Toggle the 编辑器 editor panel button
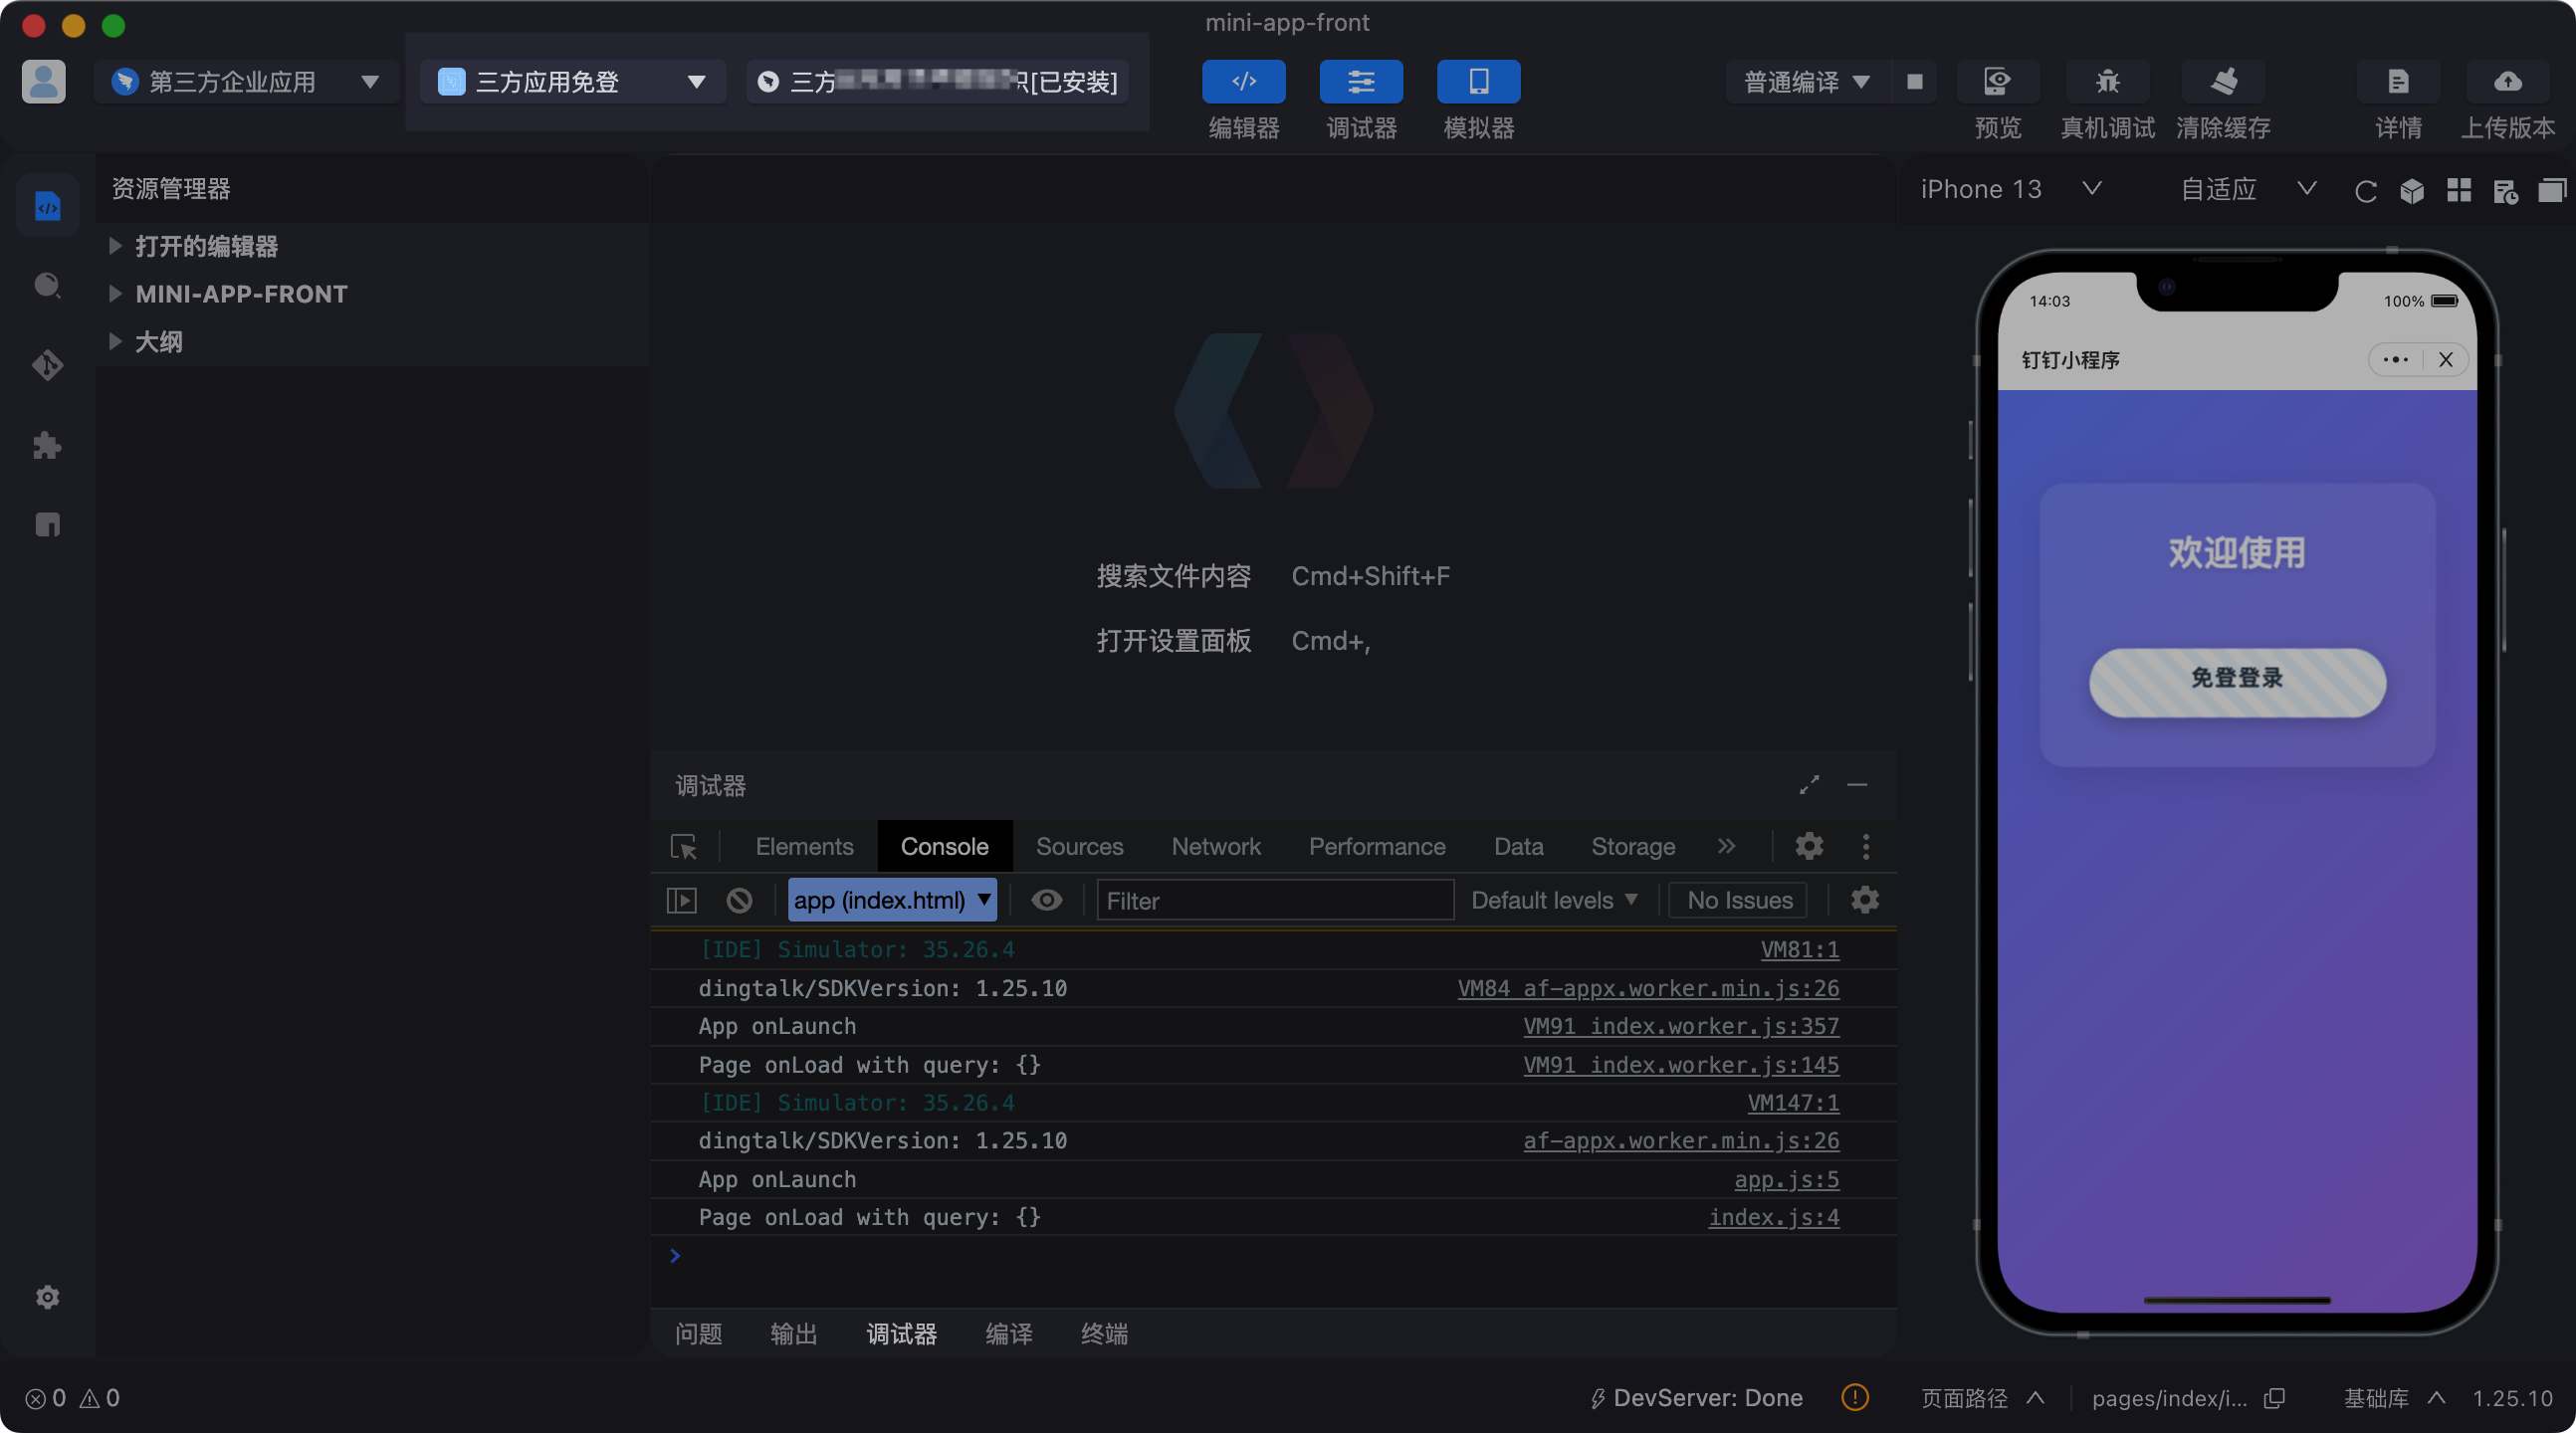Screen dimensions: 2576x1433 [x=1243, y=82]
